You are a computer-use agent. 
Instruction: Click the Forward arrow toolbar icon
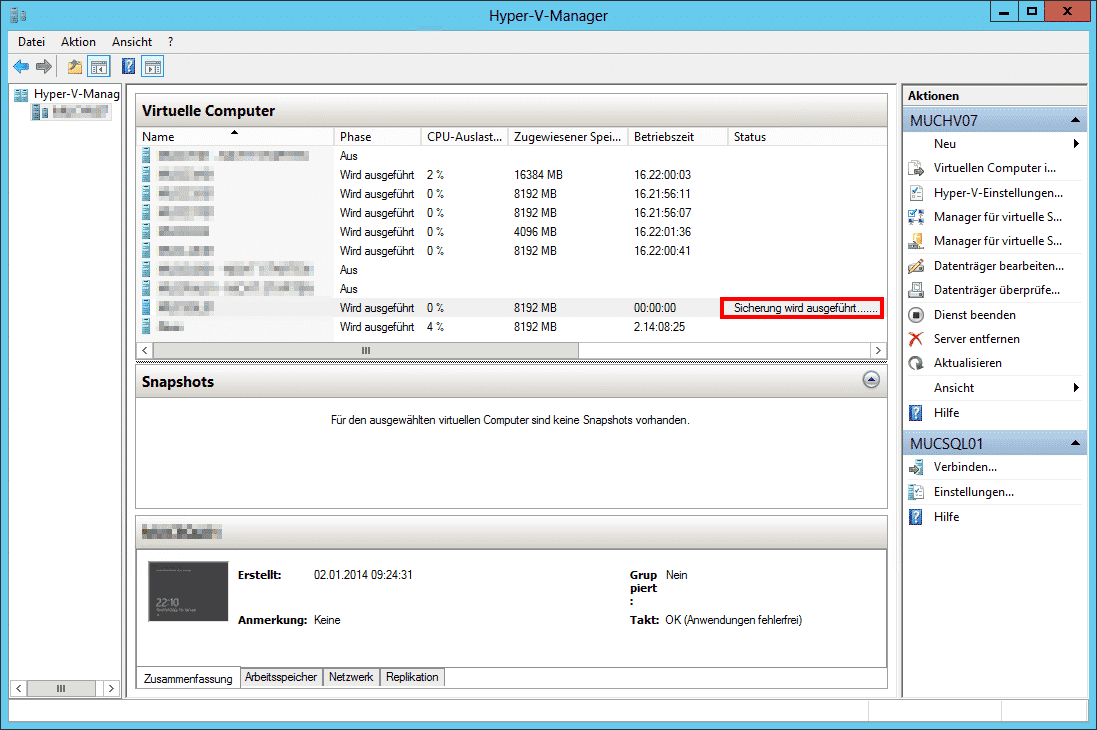pos(44,66)
